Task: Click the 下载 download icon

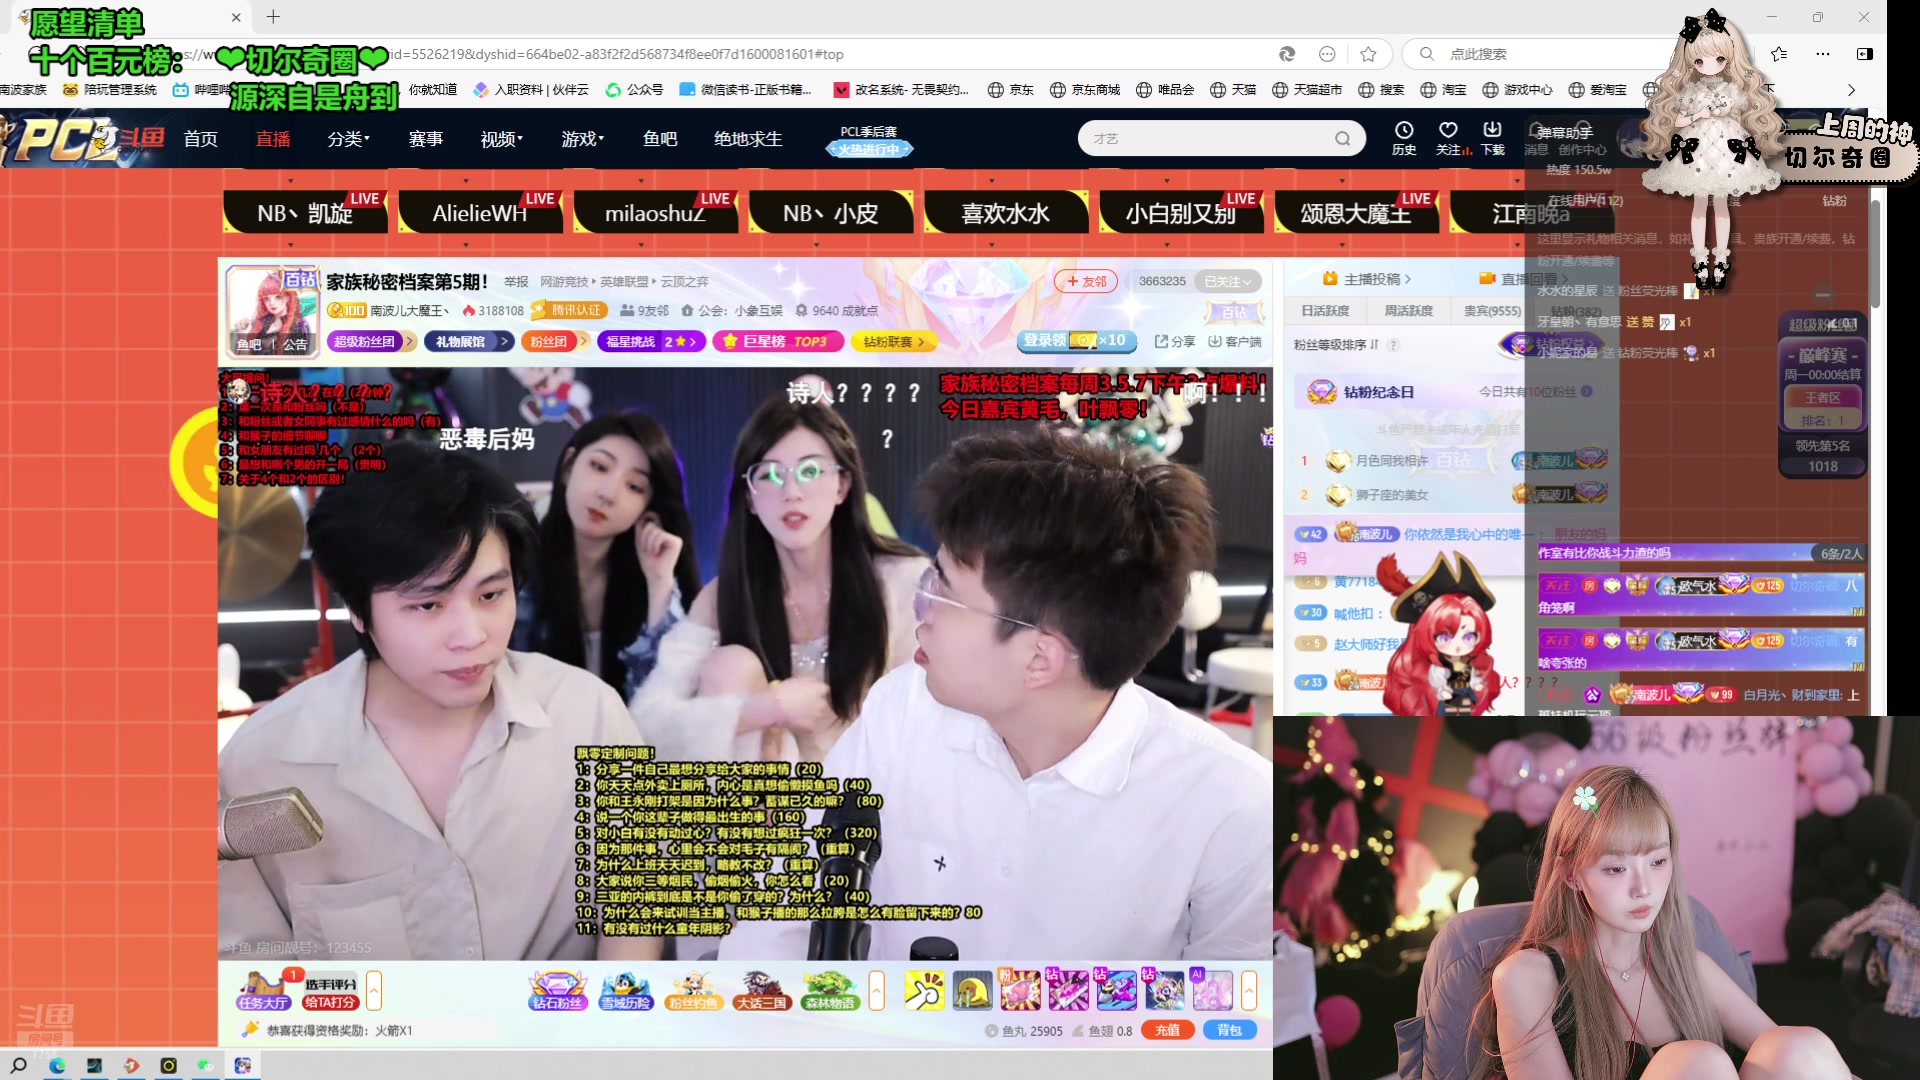Action: point(1492,138)
